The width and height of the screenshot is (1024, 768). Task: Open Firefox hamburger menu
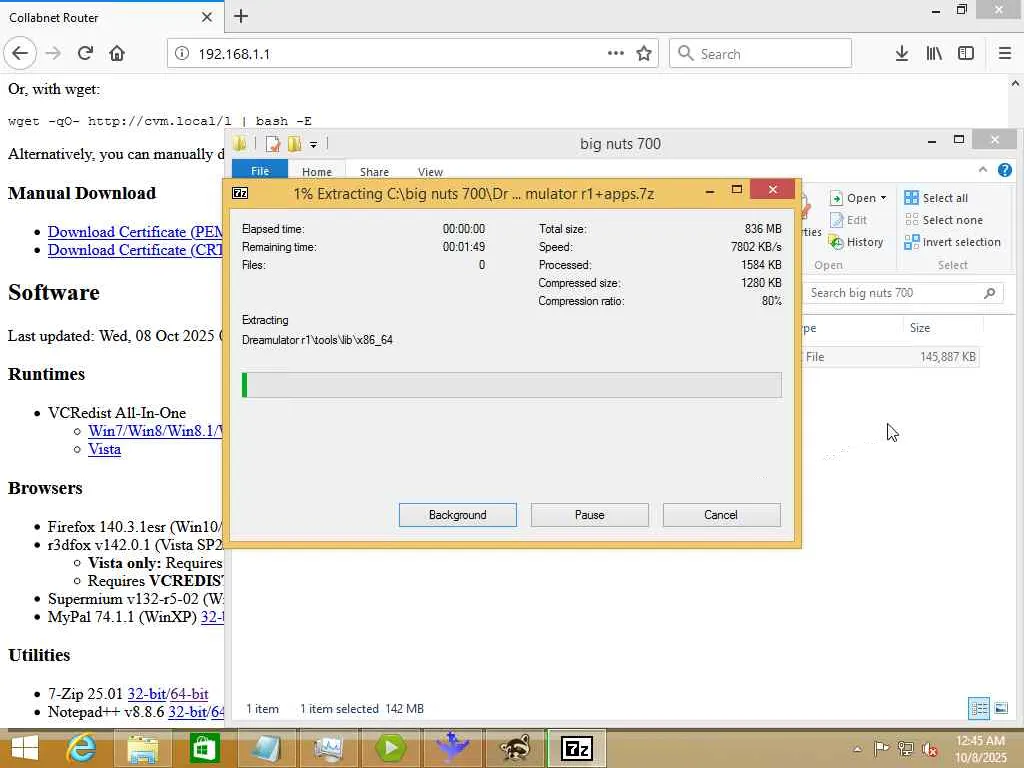[1004, 54]
